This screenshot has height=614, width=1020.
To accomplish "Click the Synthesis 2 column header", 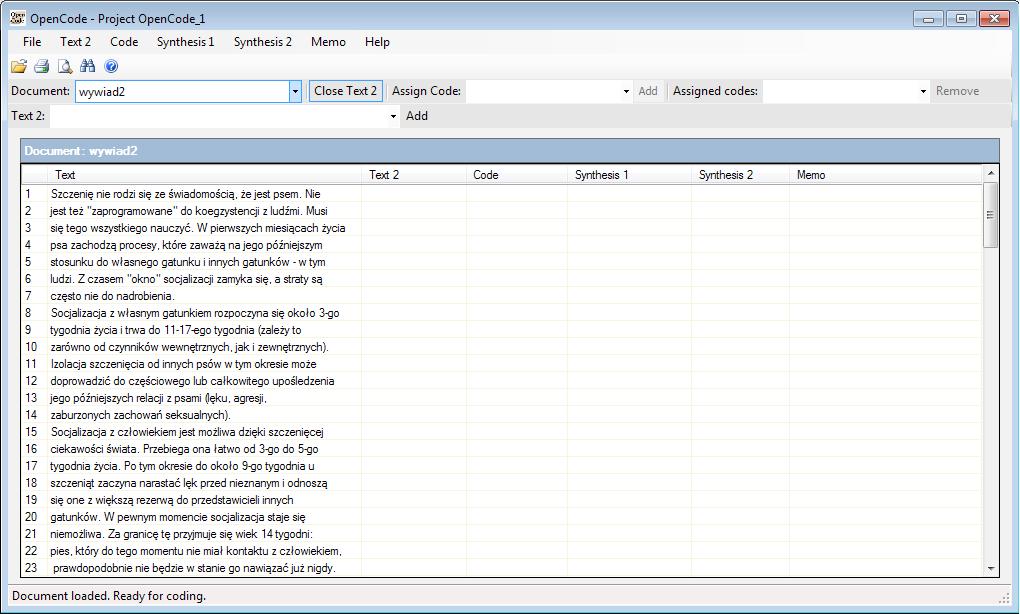I will 740,174.
